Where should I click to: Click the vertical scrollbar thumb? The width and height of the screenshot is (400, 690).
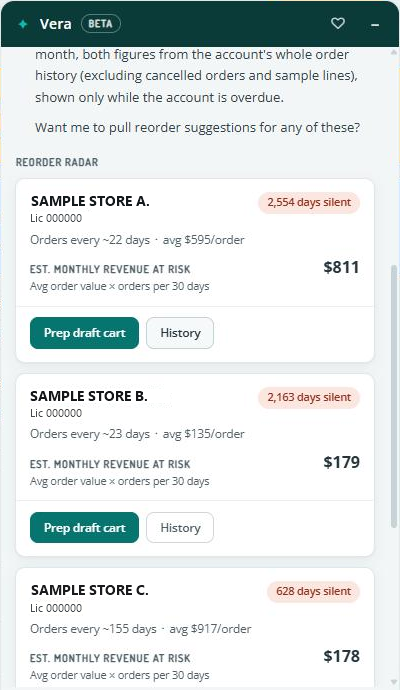[394, 396]
